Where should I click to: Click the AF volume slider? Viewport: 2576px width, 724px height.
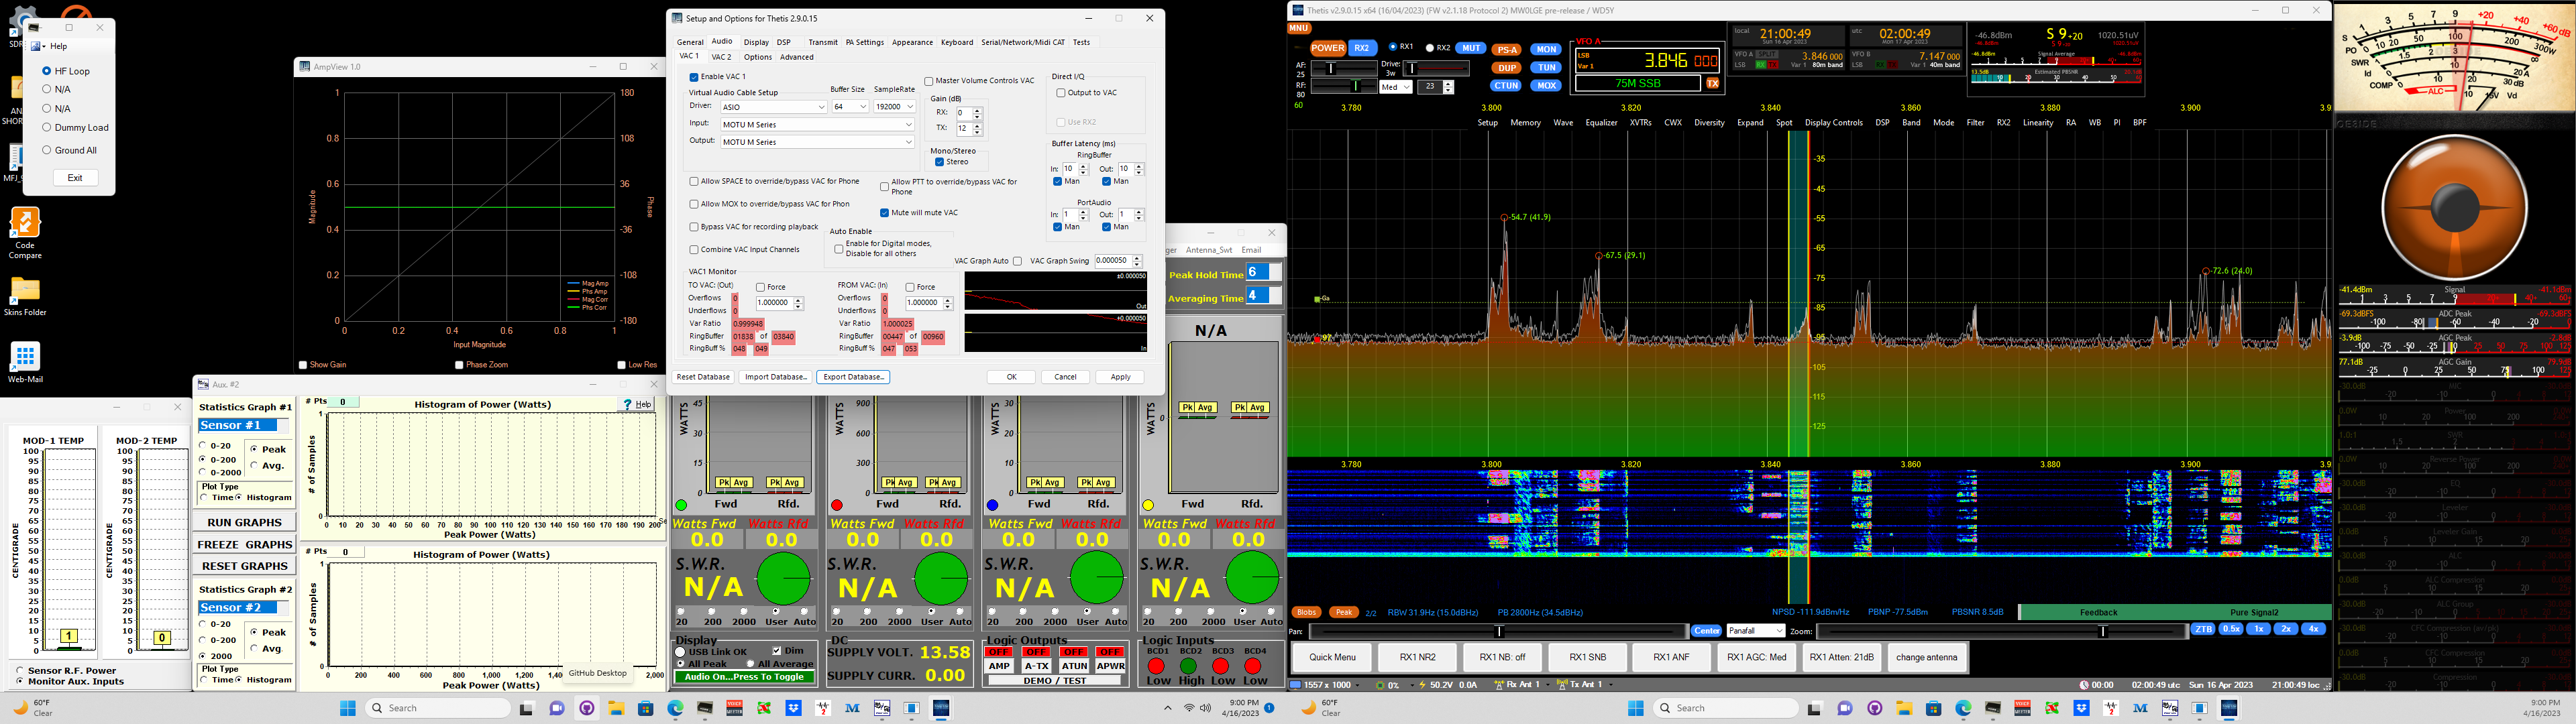click(1344, 68)
